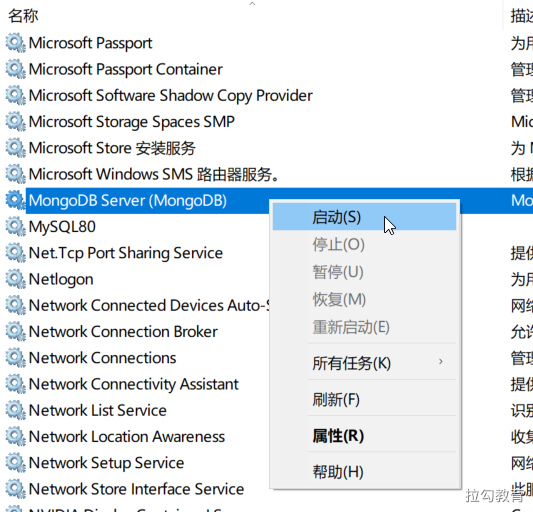This screenshot has width=533, height=512.
Task: Click the Network List Service gear icon
Action: point(16,410)
